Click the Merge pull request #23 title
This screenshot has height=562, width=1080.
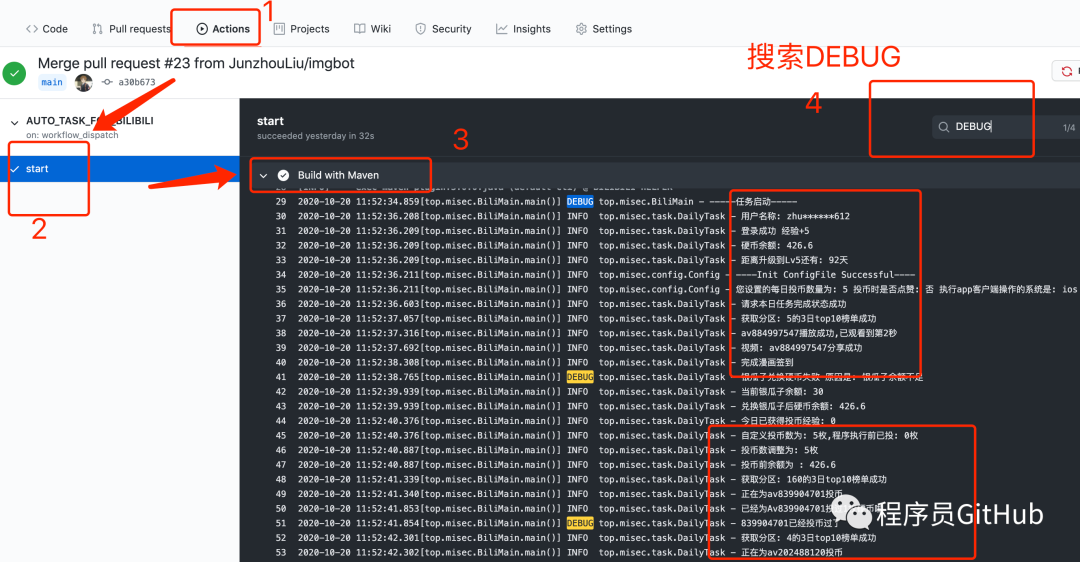(x=196, y=63)
